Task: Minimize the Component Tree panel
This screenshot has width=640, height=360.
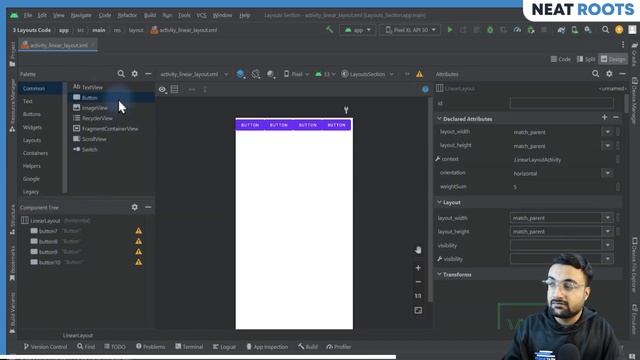Action: (148, 207)
